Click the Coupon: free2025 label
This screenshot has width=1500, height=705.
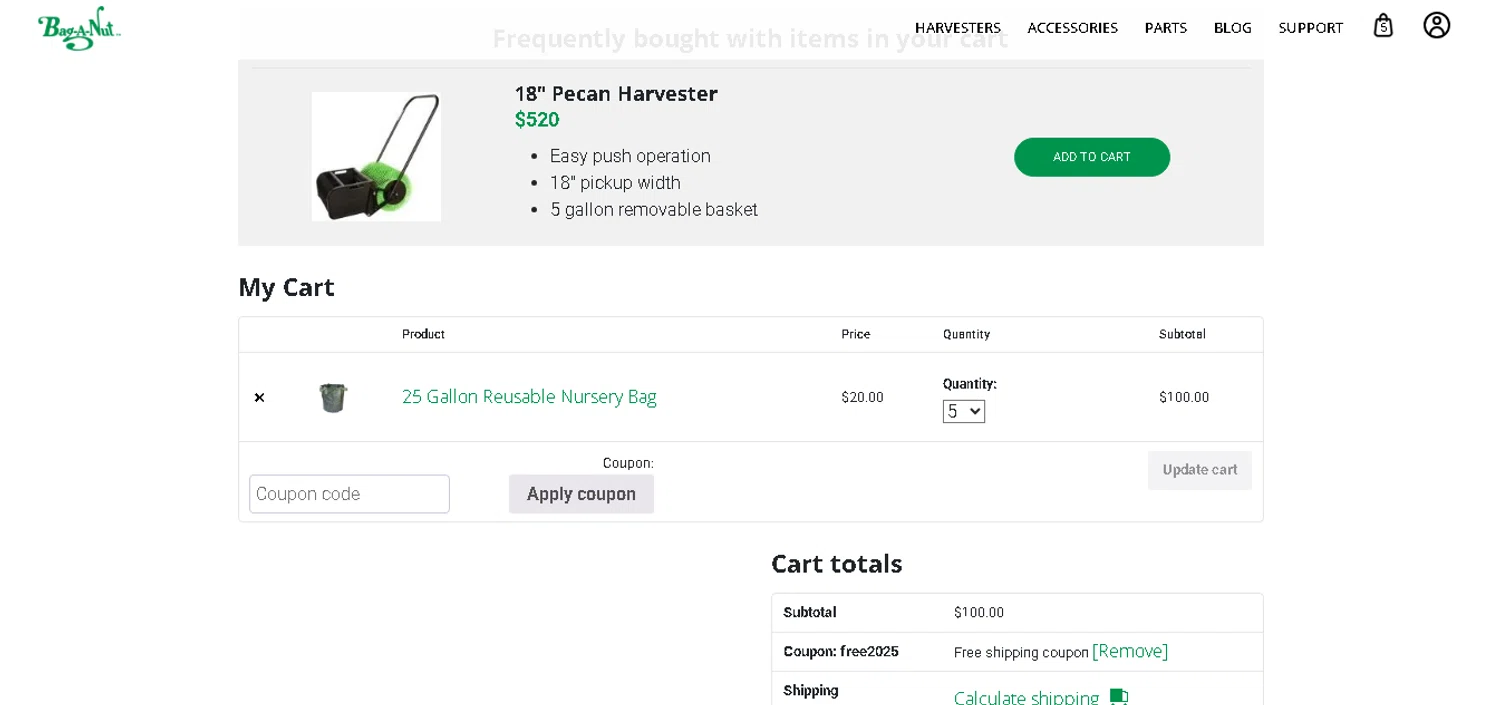coord(841,651)
